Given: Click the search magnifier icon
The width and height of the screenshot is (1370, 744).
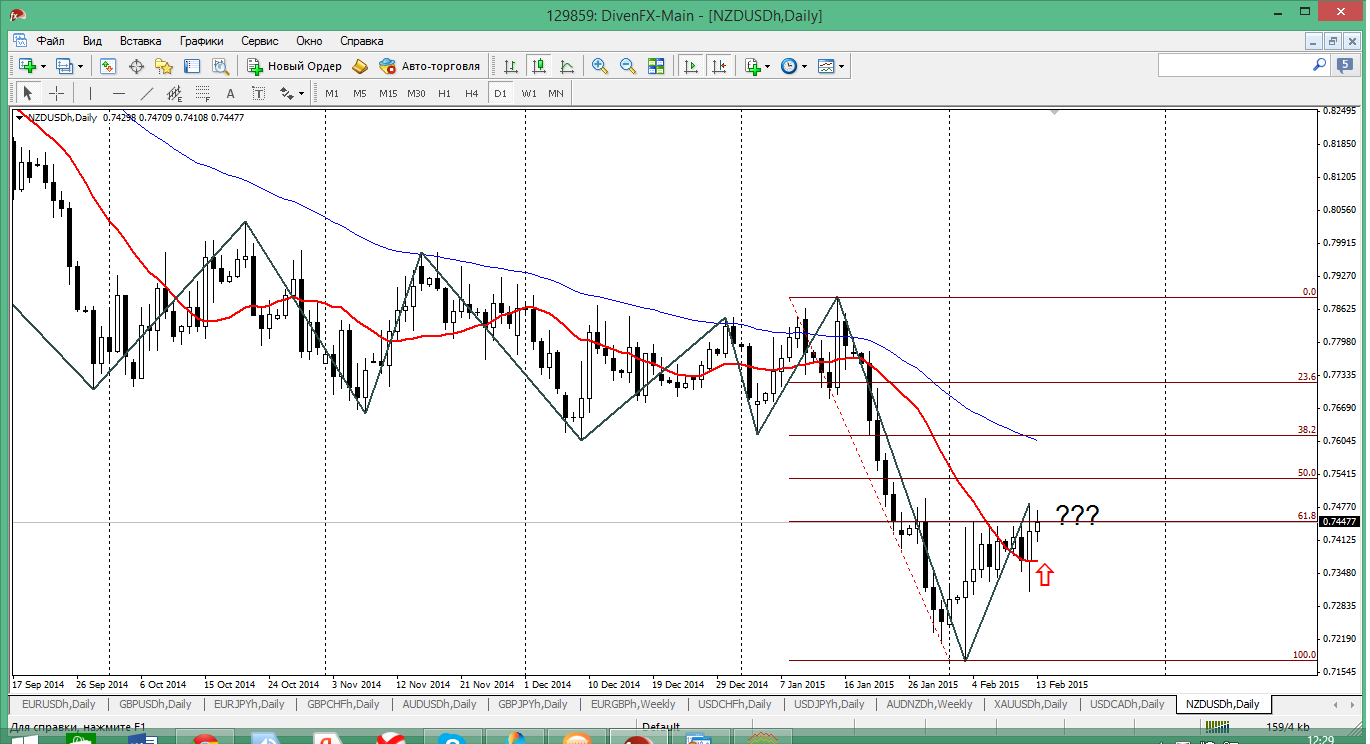Looking at the screenshot, I should click(x=1320, y=65).
